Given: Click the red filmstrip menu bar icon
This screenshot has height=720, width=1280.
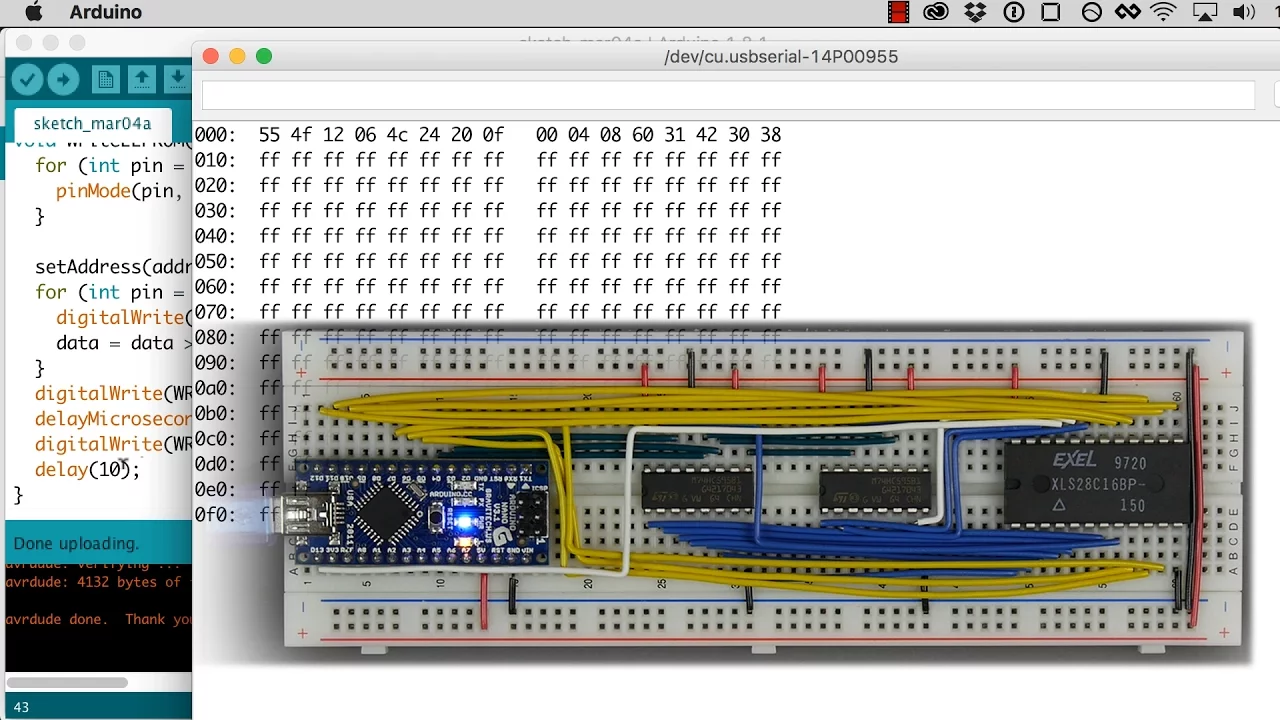Looking at the screenshot, I should (898, 12).
